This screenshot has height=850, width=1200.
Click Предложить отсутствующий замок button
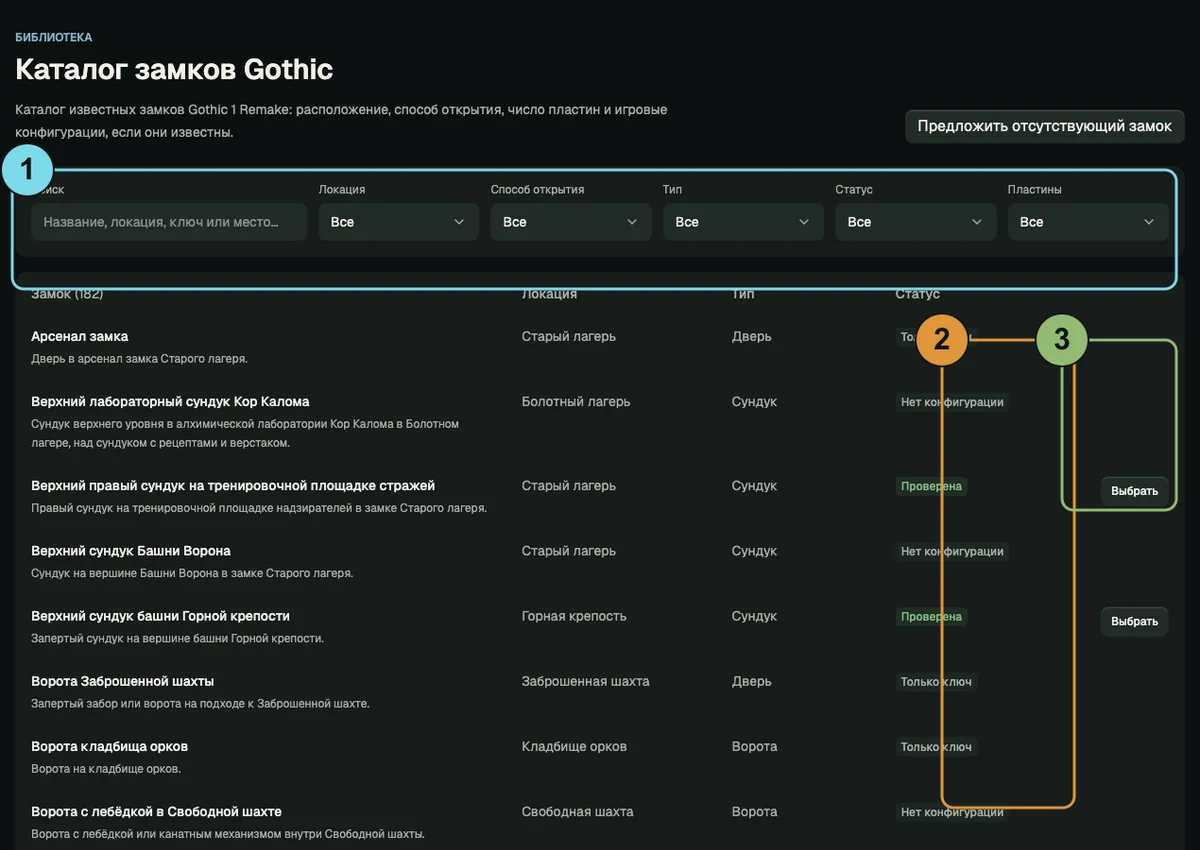coord(1045,127)
